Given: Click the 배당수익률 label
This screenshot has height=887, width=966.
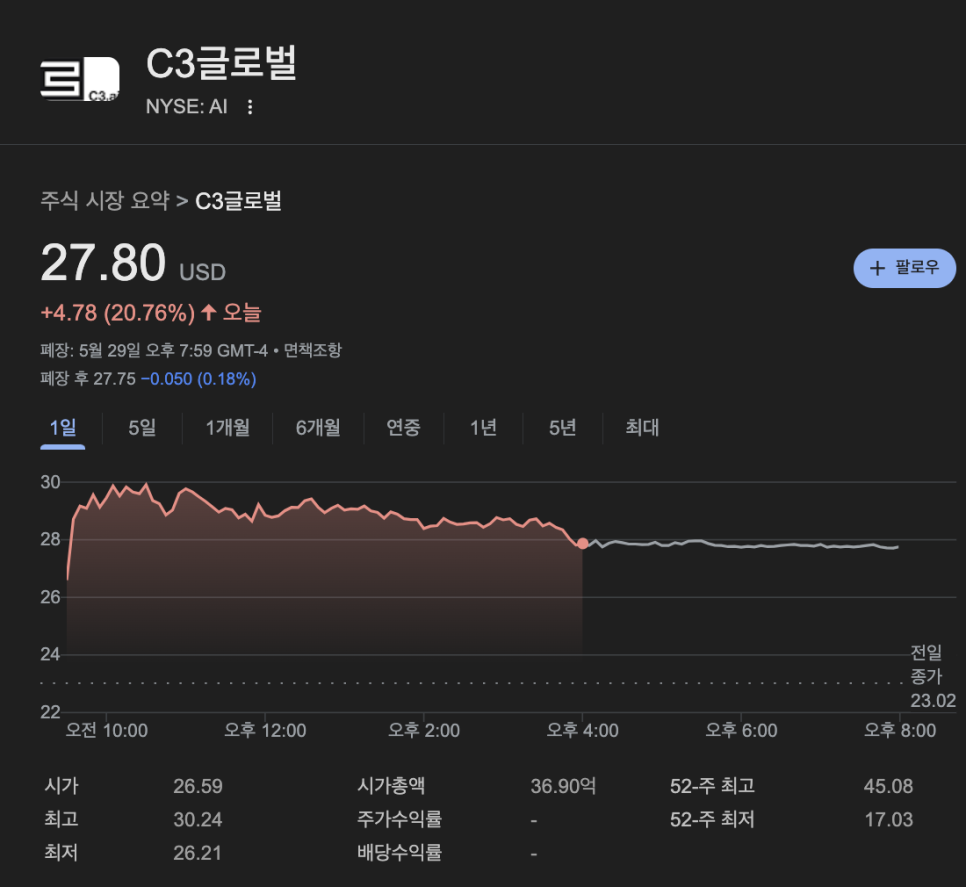Looking at the screenshot, I should [x=399, y=853].
